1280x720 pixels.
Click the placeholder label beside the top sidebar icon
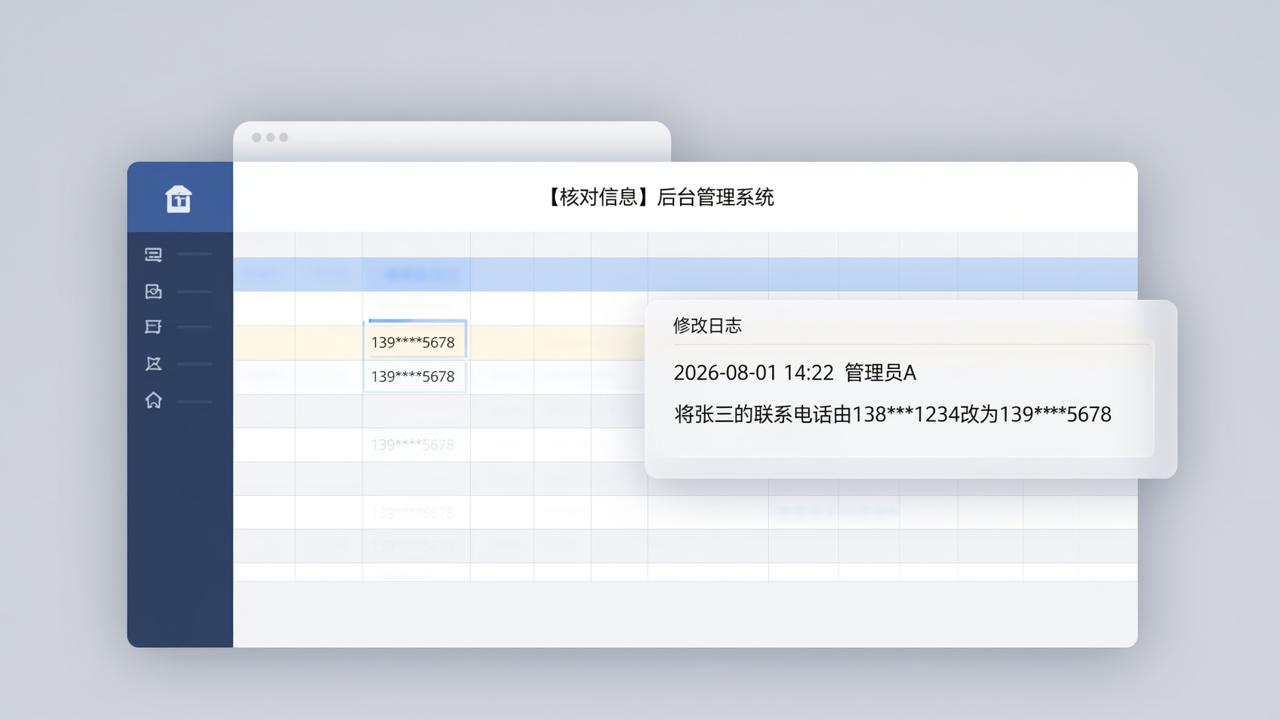pos(194,255)
